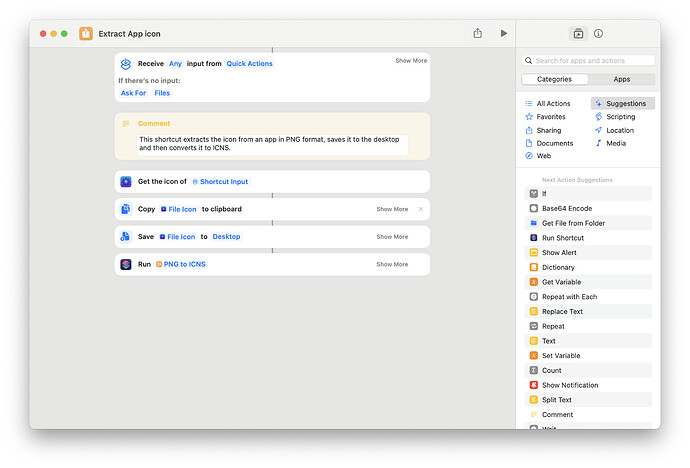Open the Documents category
Viewport: 690px width, 468px height.
click(550, 143)
